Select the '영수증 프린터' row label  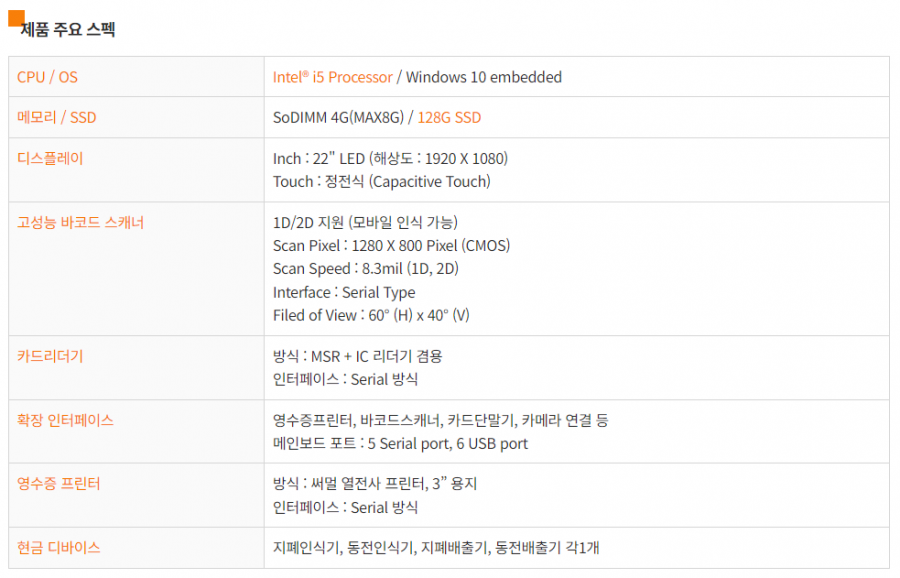click(x=59, y=484)
